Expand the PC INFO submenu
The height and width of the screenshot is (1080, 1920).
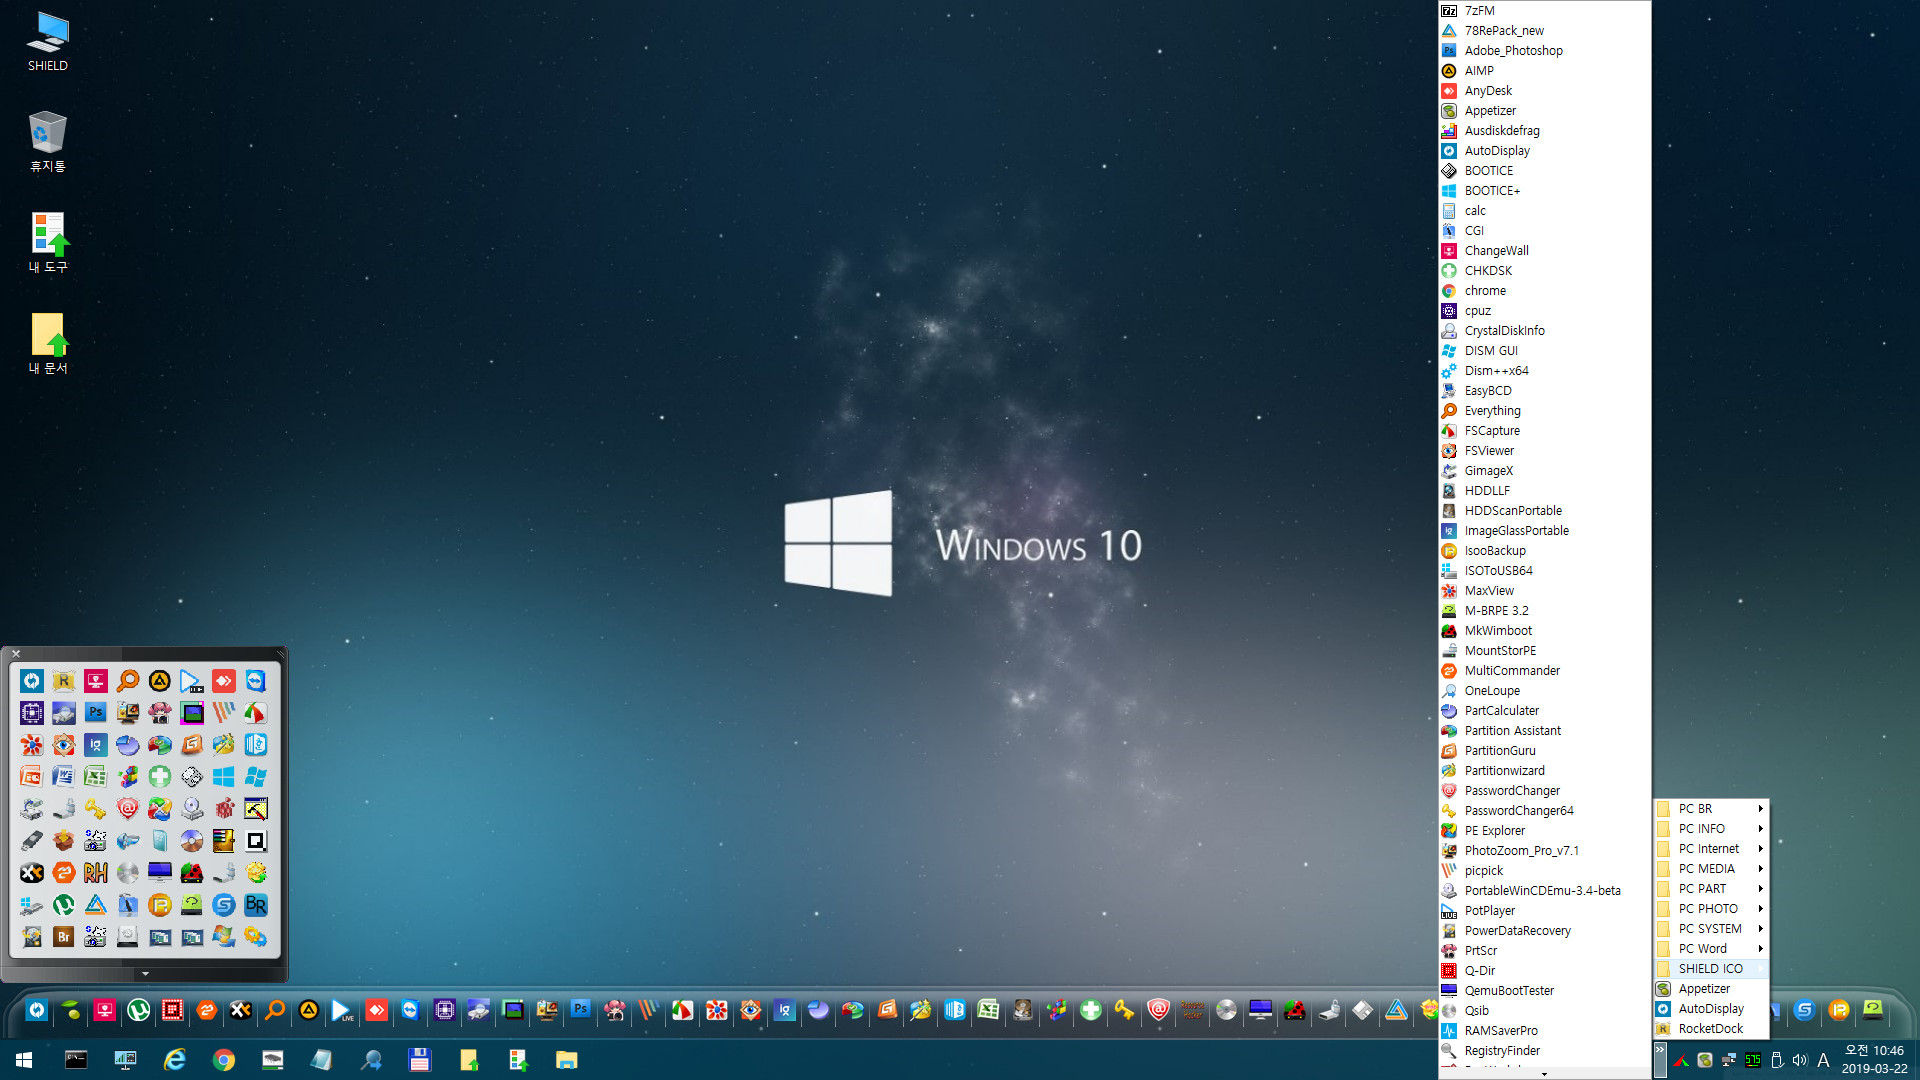click(x=1711, y=828)
